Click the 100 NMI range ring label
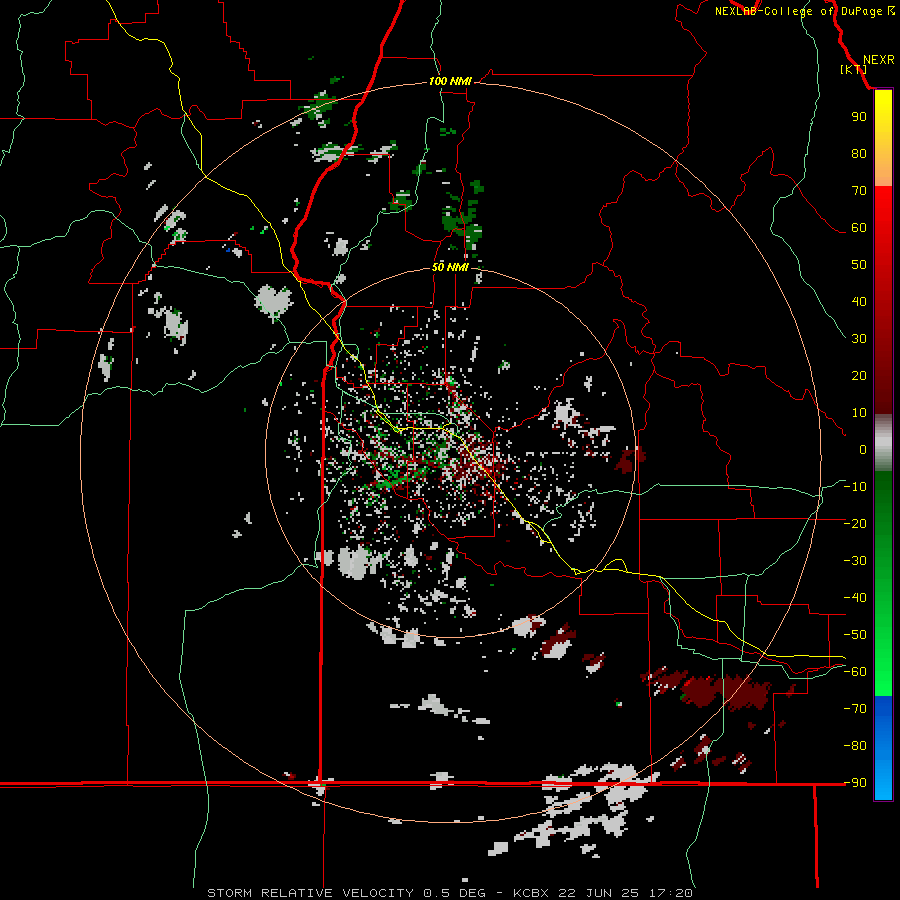The image size is (900, 900). tap(450, 81)
